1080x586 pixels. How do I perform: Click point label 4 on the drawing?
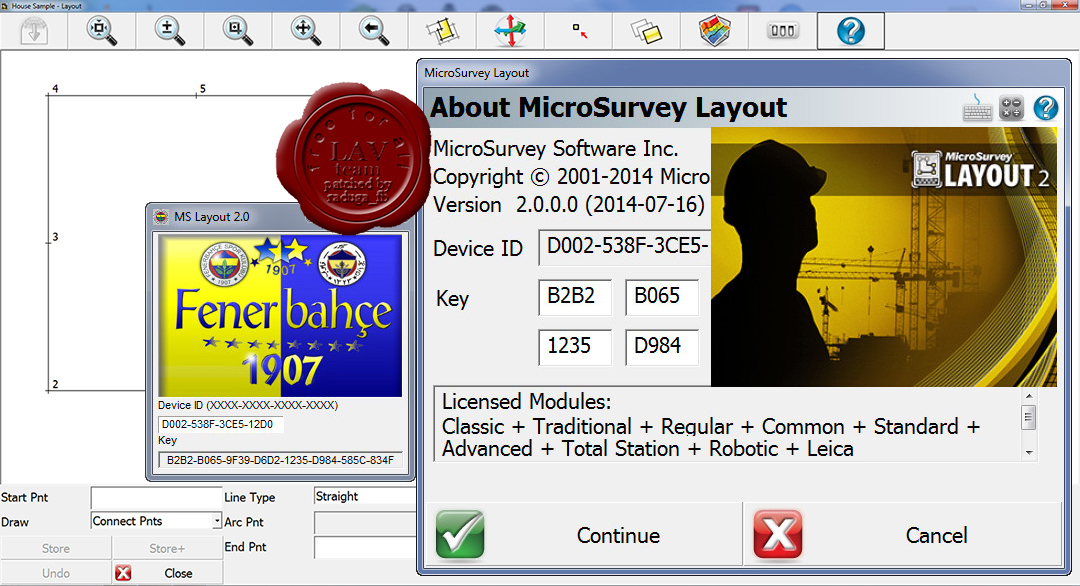[x=55, y=88]
